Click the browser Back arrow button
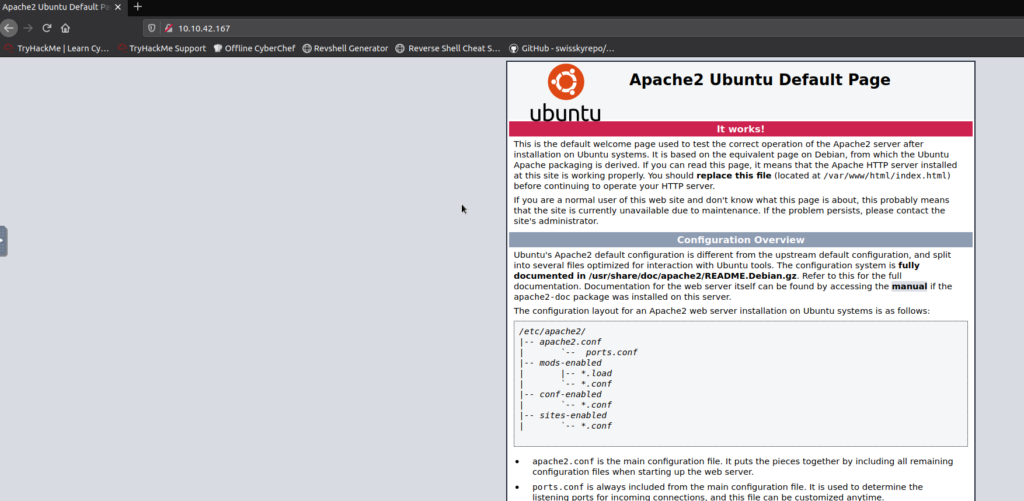The image size is (1024, 501). coord(9,28)
